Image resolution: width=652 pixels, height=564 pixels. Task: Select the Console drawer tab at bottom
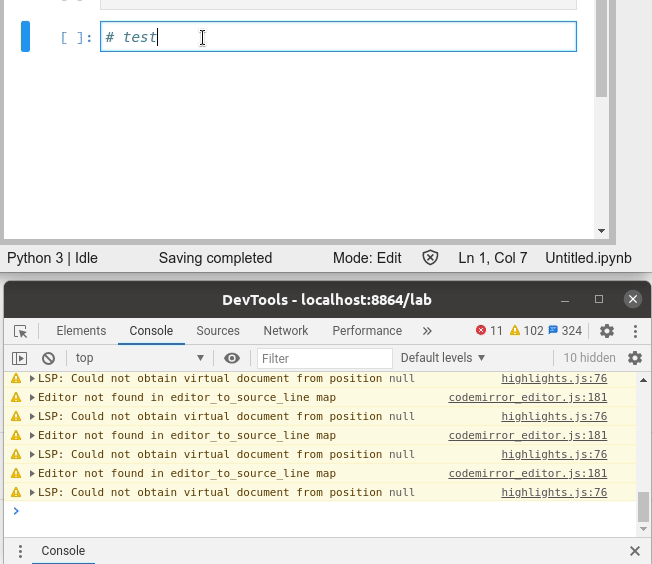(x=63, y=551)
